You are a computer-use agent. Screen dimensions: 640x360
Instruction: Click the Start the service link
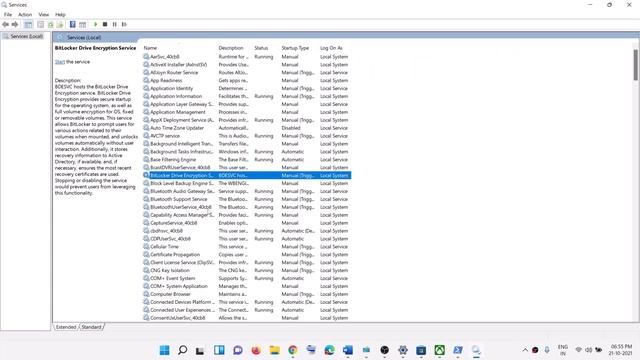pyautogui.click(x=60, y=62)
